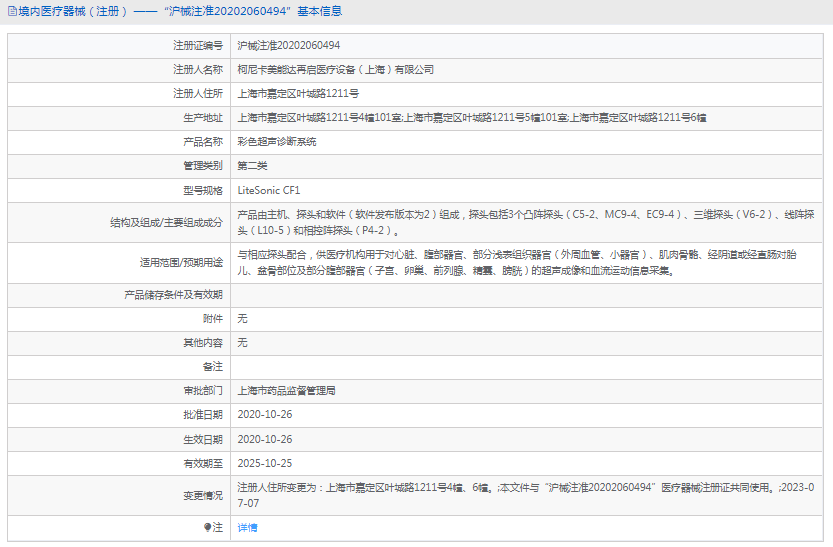Viewport: 833px width, 547px height.
Task: Select registration number 沪械注准20202060494 value
Action: click(288, 46)
